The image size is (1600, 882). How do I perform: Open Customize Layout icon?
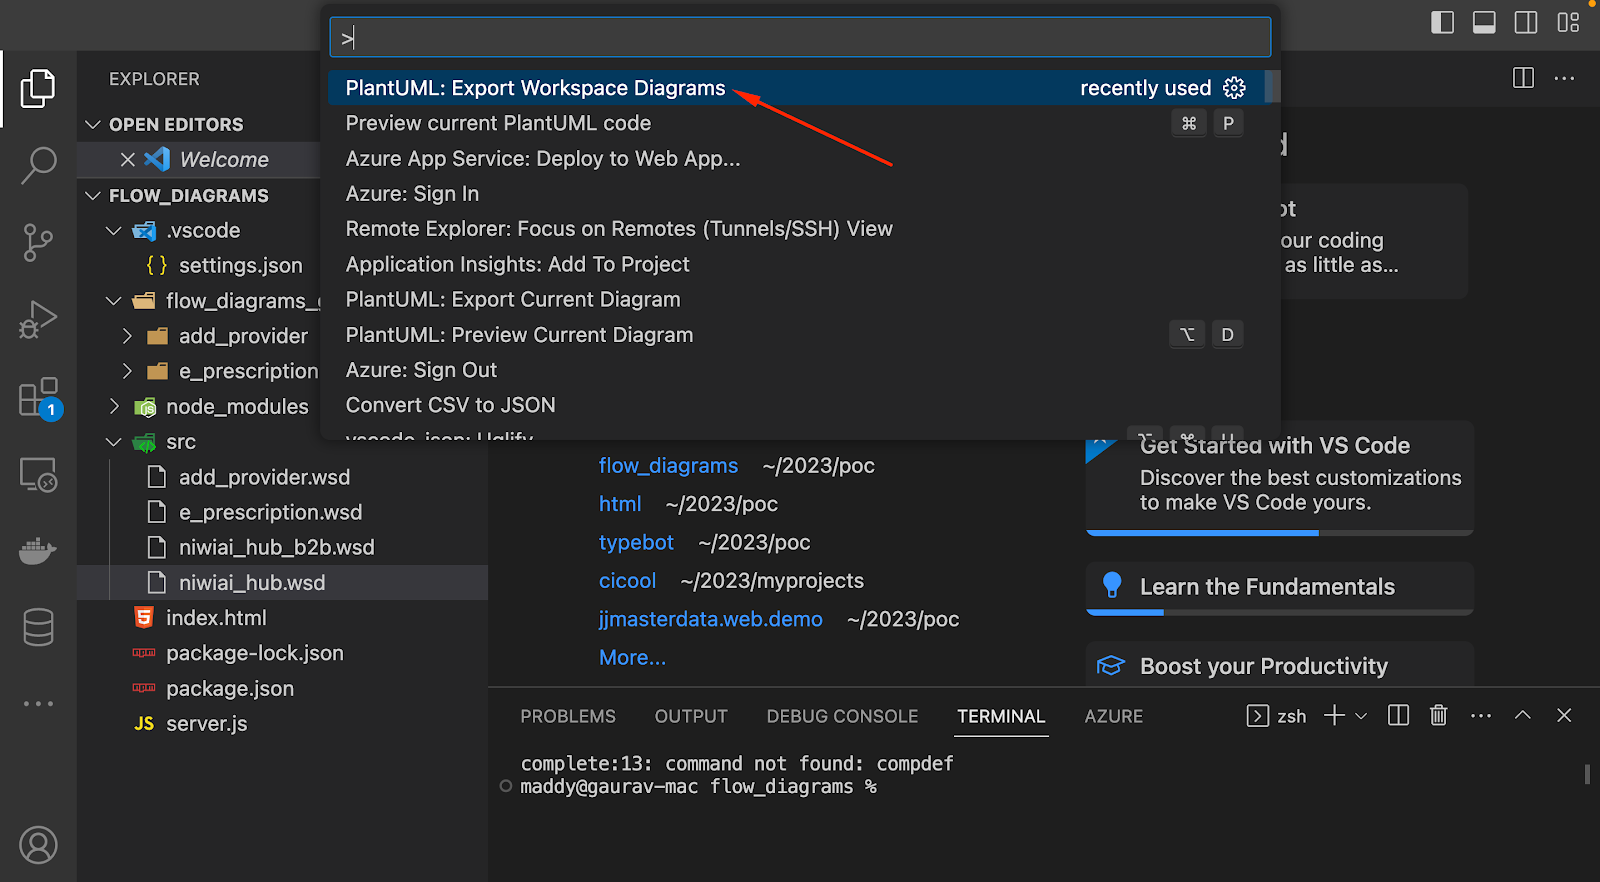(1568, 22)
